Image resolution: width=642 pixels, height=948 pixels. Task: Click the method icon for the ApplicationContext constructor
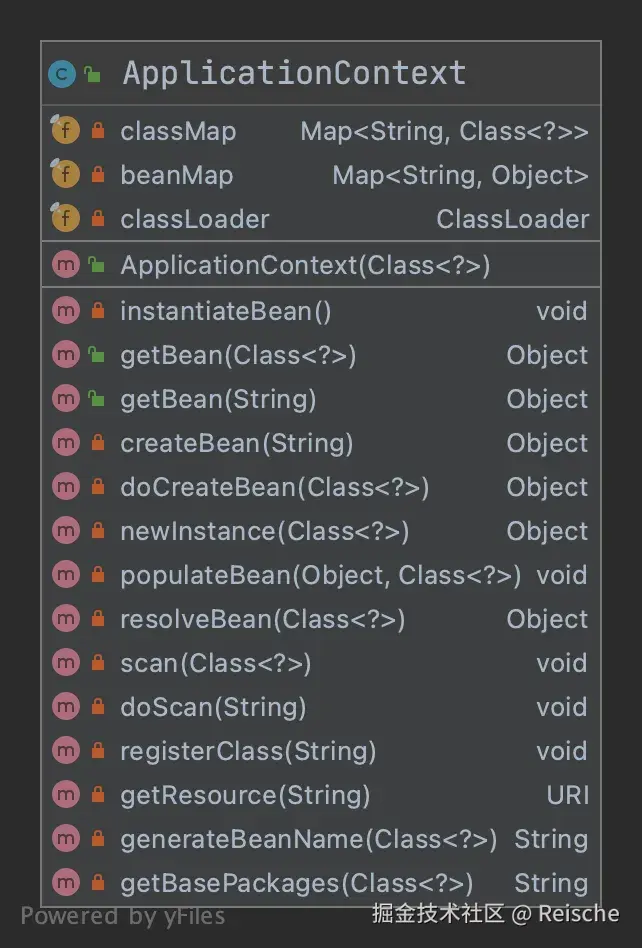[66, 265]
